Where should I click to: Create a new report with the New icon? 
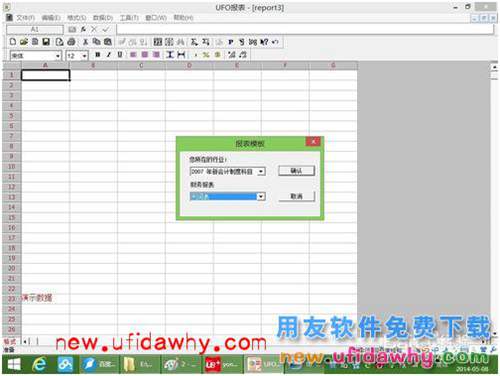(x=13, y=42)
